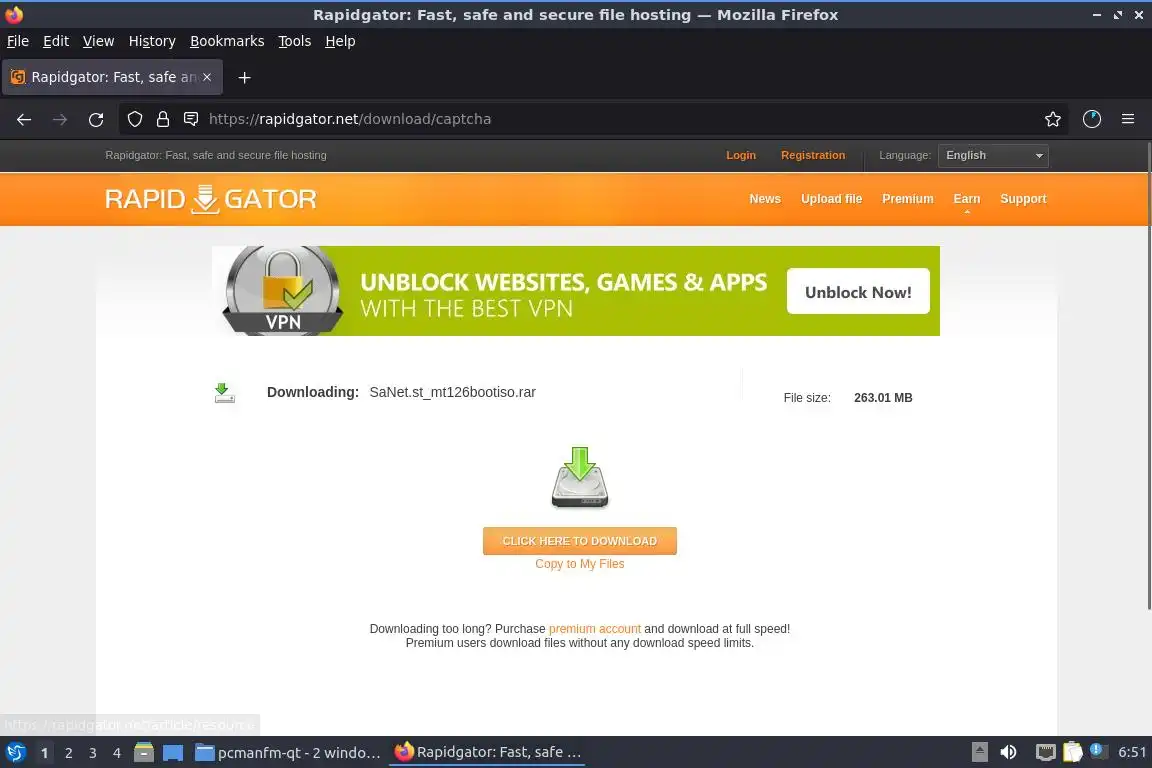Screen dimensions: 1152x768
Task: Open the Upload file link
Action: coord(831,199)
